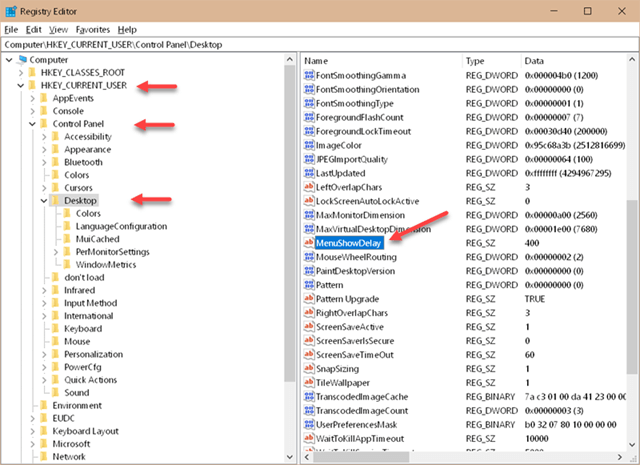Open the View menu
Image resolution: width=640 pixels, height=465 pixels.
[58, 29]
